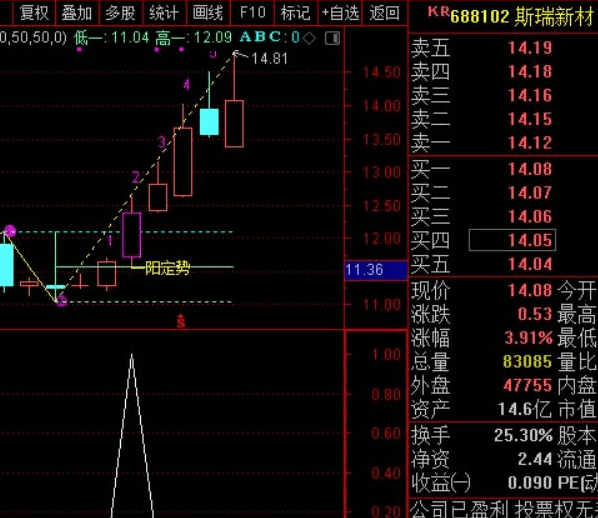Click the 复权 toolbar button
Viewport: 598px width, 518px height.
[x=34, y=13]
